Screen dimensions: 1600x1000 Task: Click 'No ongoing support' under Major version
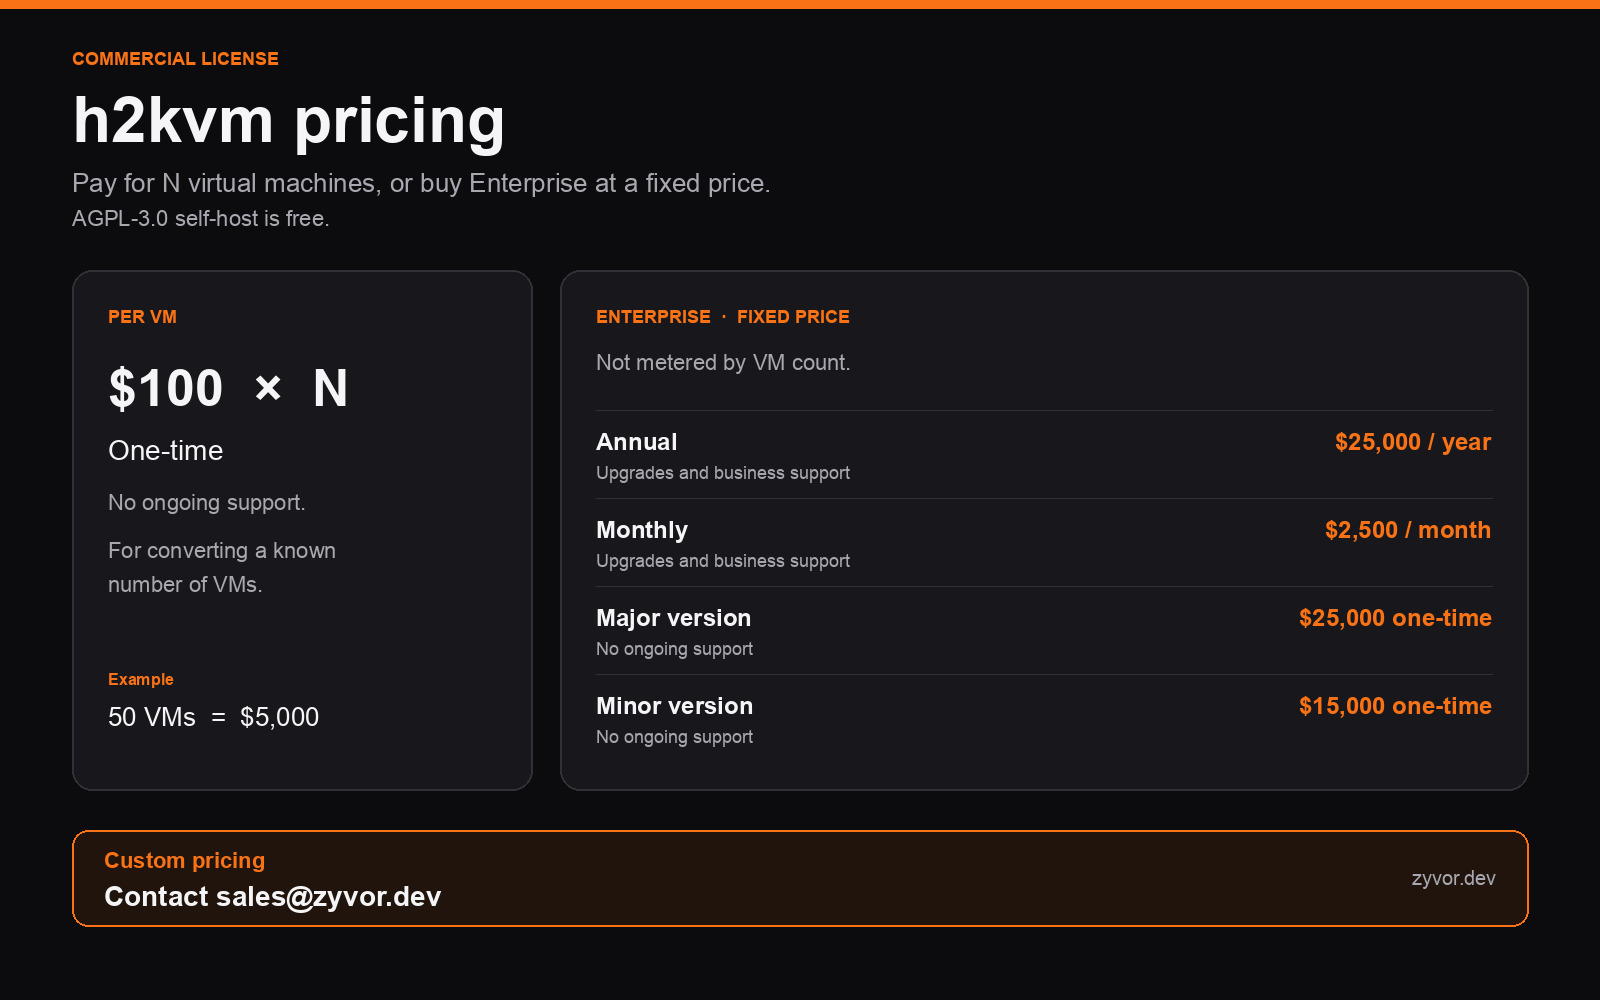point(675,649)
